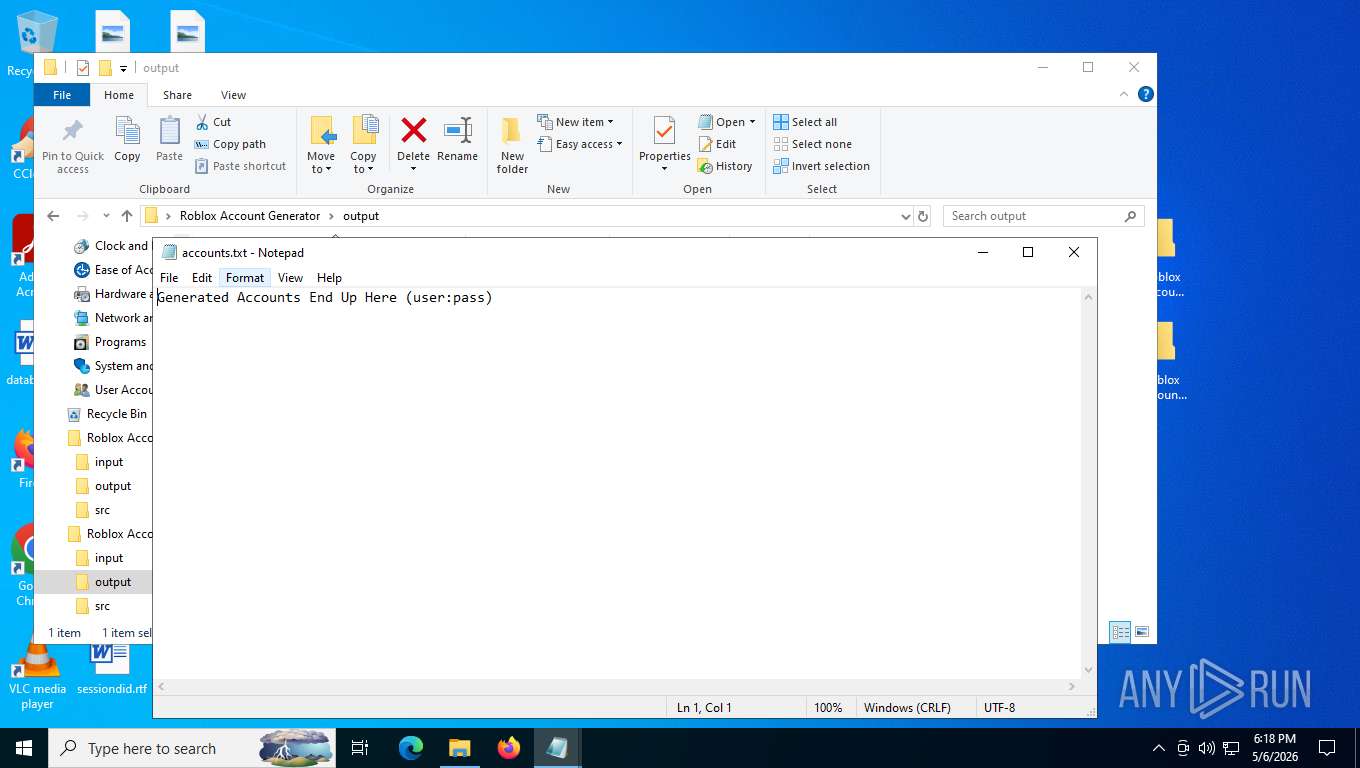Open the notification center icon
This screenshot has width=1360, height=768.
1327,748
